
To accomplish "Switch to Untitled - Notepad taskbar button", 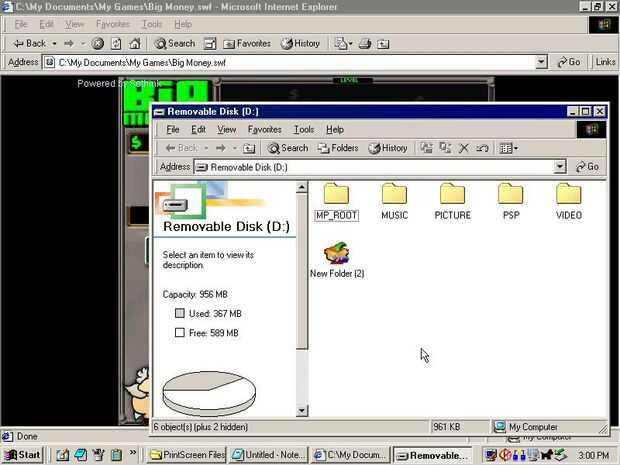I will [x=268, y=456].
